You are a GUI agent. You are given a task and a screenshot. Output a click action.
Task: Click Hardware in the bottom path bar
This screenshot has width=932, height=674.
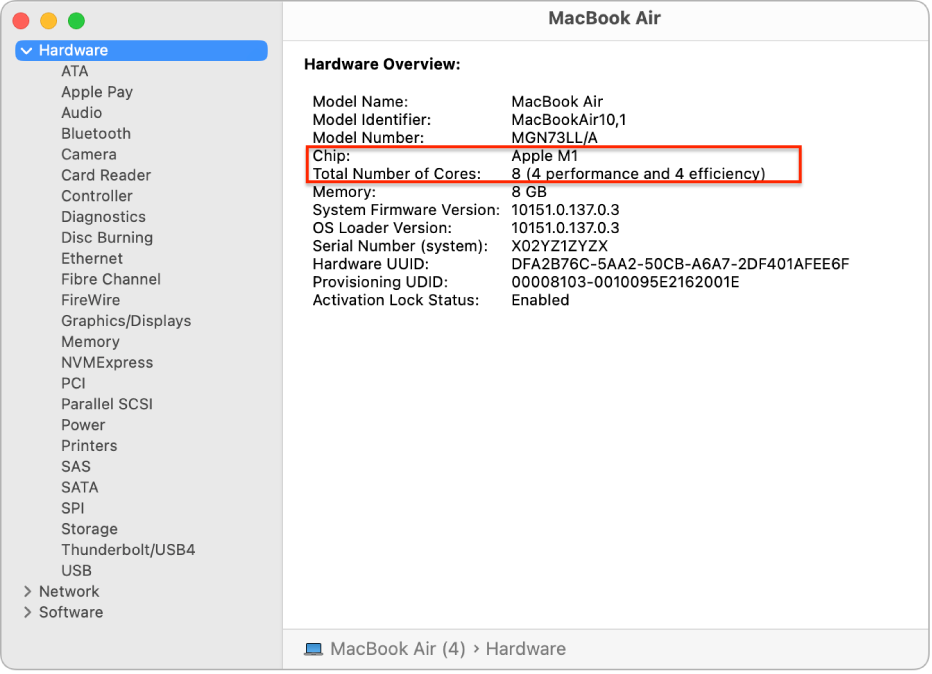[x=526, y=649]
